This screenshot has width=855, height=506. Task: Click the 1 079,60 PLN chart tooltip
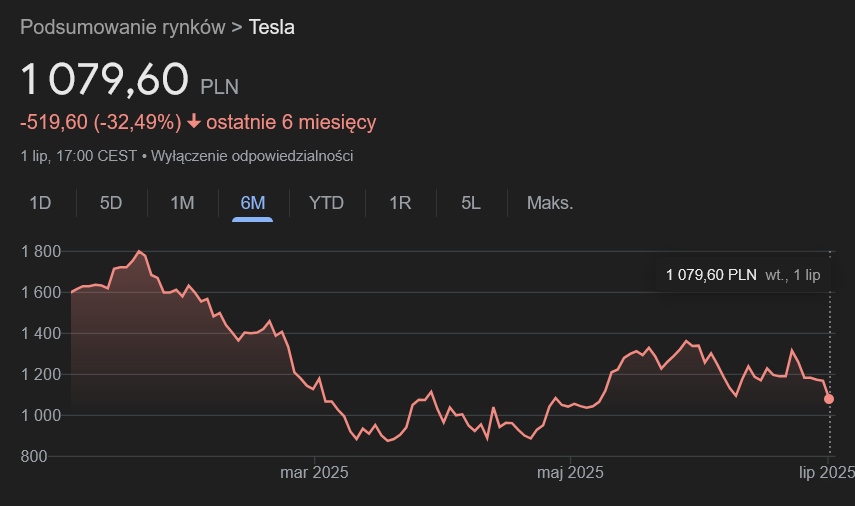tap(742, 275)
